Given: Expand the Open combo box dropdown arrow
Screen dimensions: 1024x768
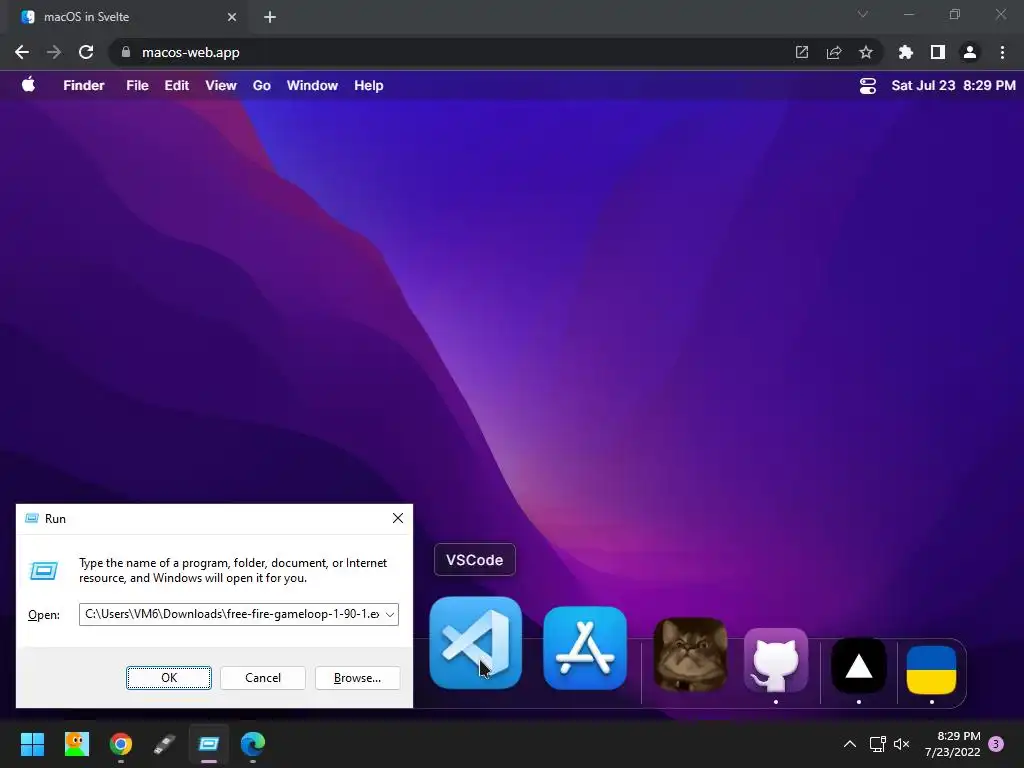Looking at the screenshot, I should coord(390,615).
